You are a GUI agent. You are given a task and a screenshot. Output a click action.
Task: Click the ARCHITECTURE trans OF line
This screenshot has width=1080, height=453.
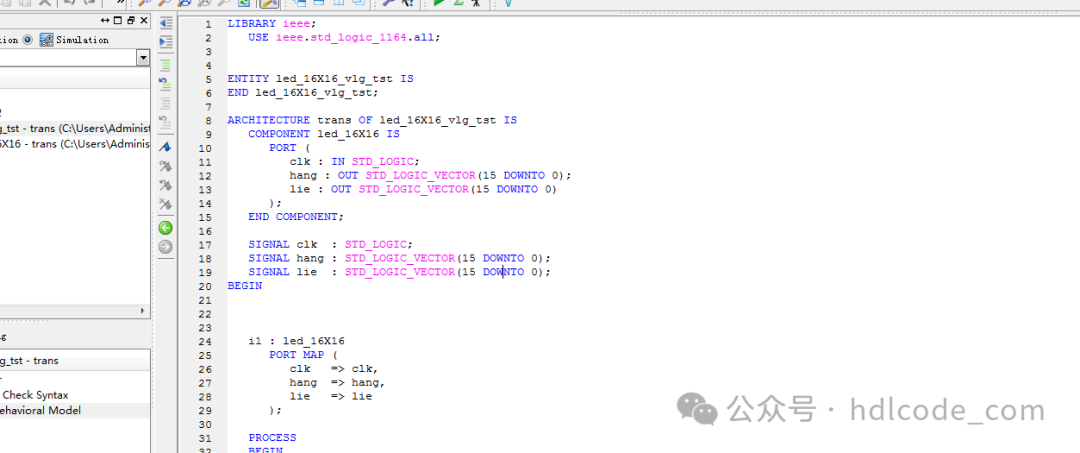pos(372,120)
